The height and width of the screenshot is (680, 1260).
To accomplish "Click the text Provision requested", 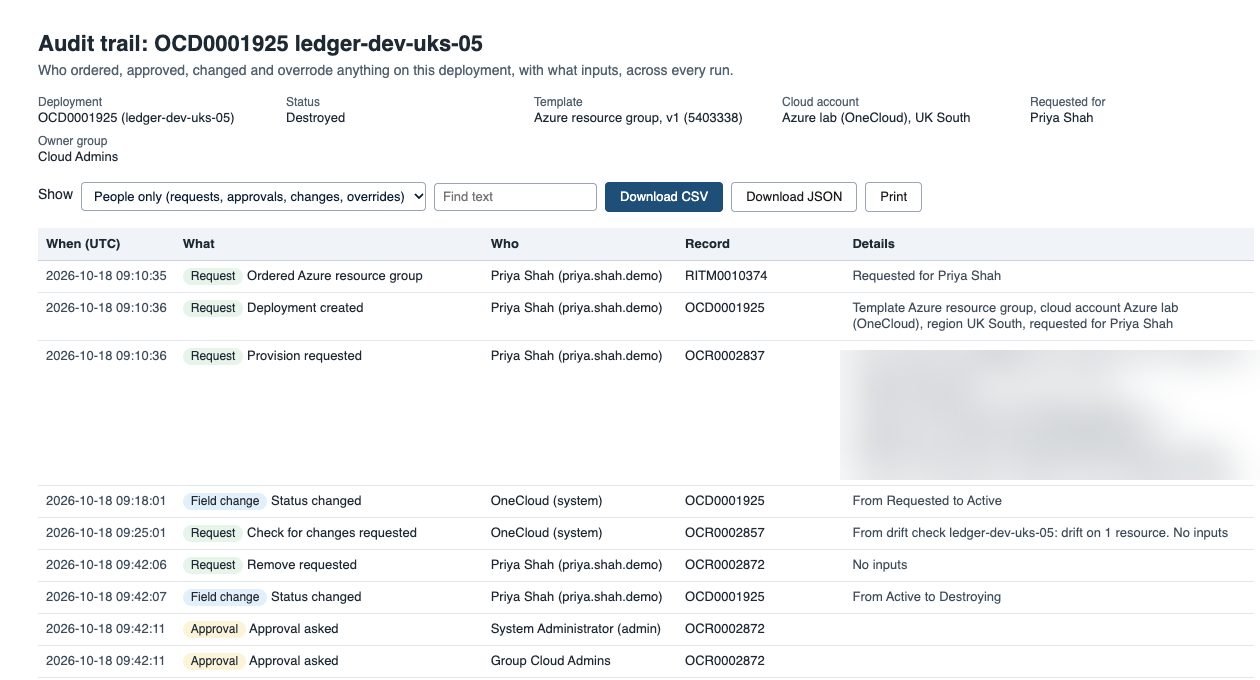I will [x=304, y=356].
